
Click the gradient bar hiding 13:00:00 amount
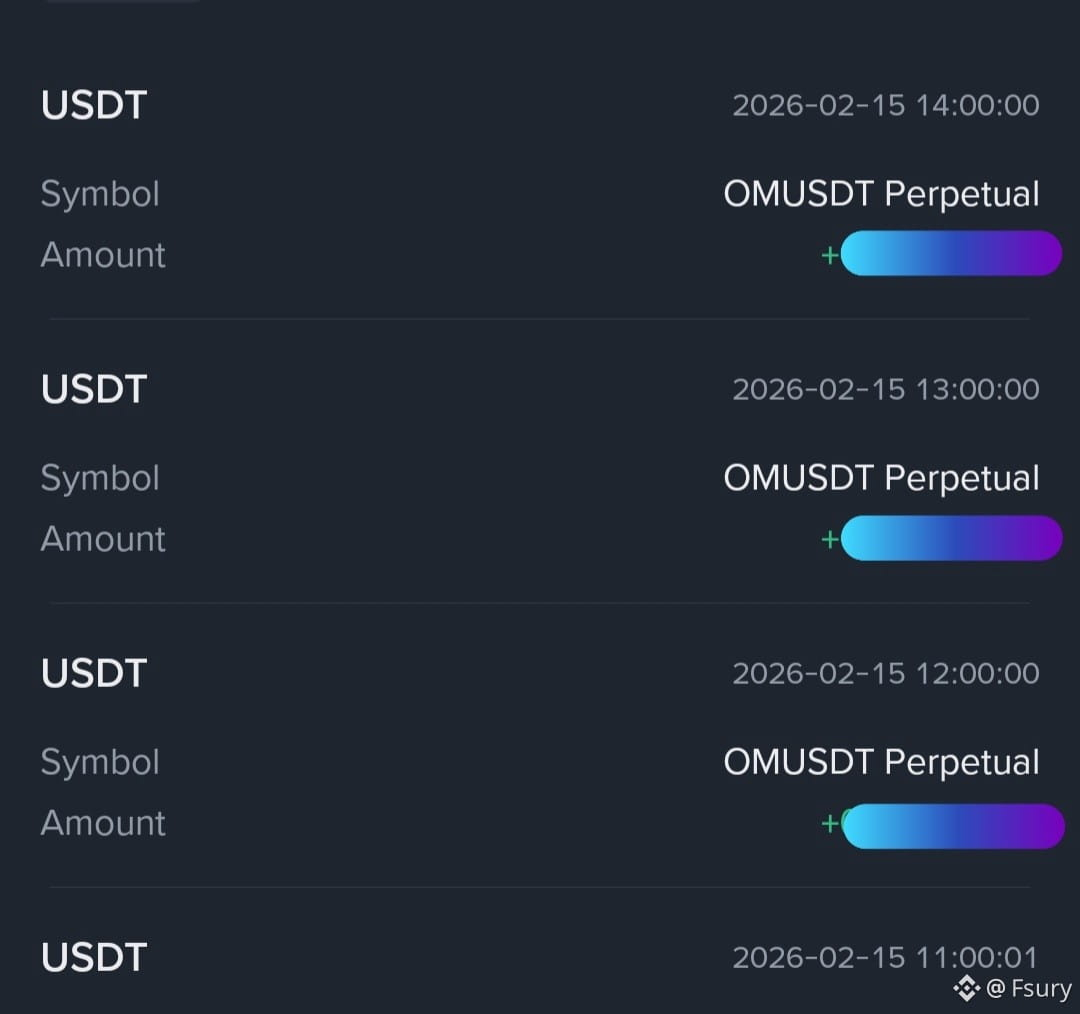[x=951, y=538]
